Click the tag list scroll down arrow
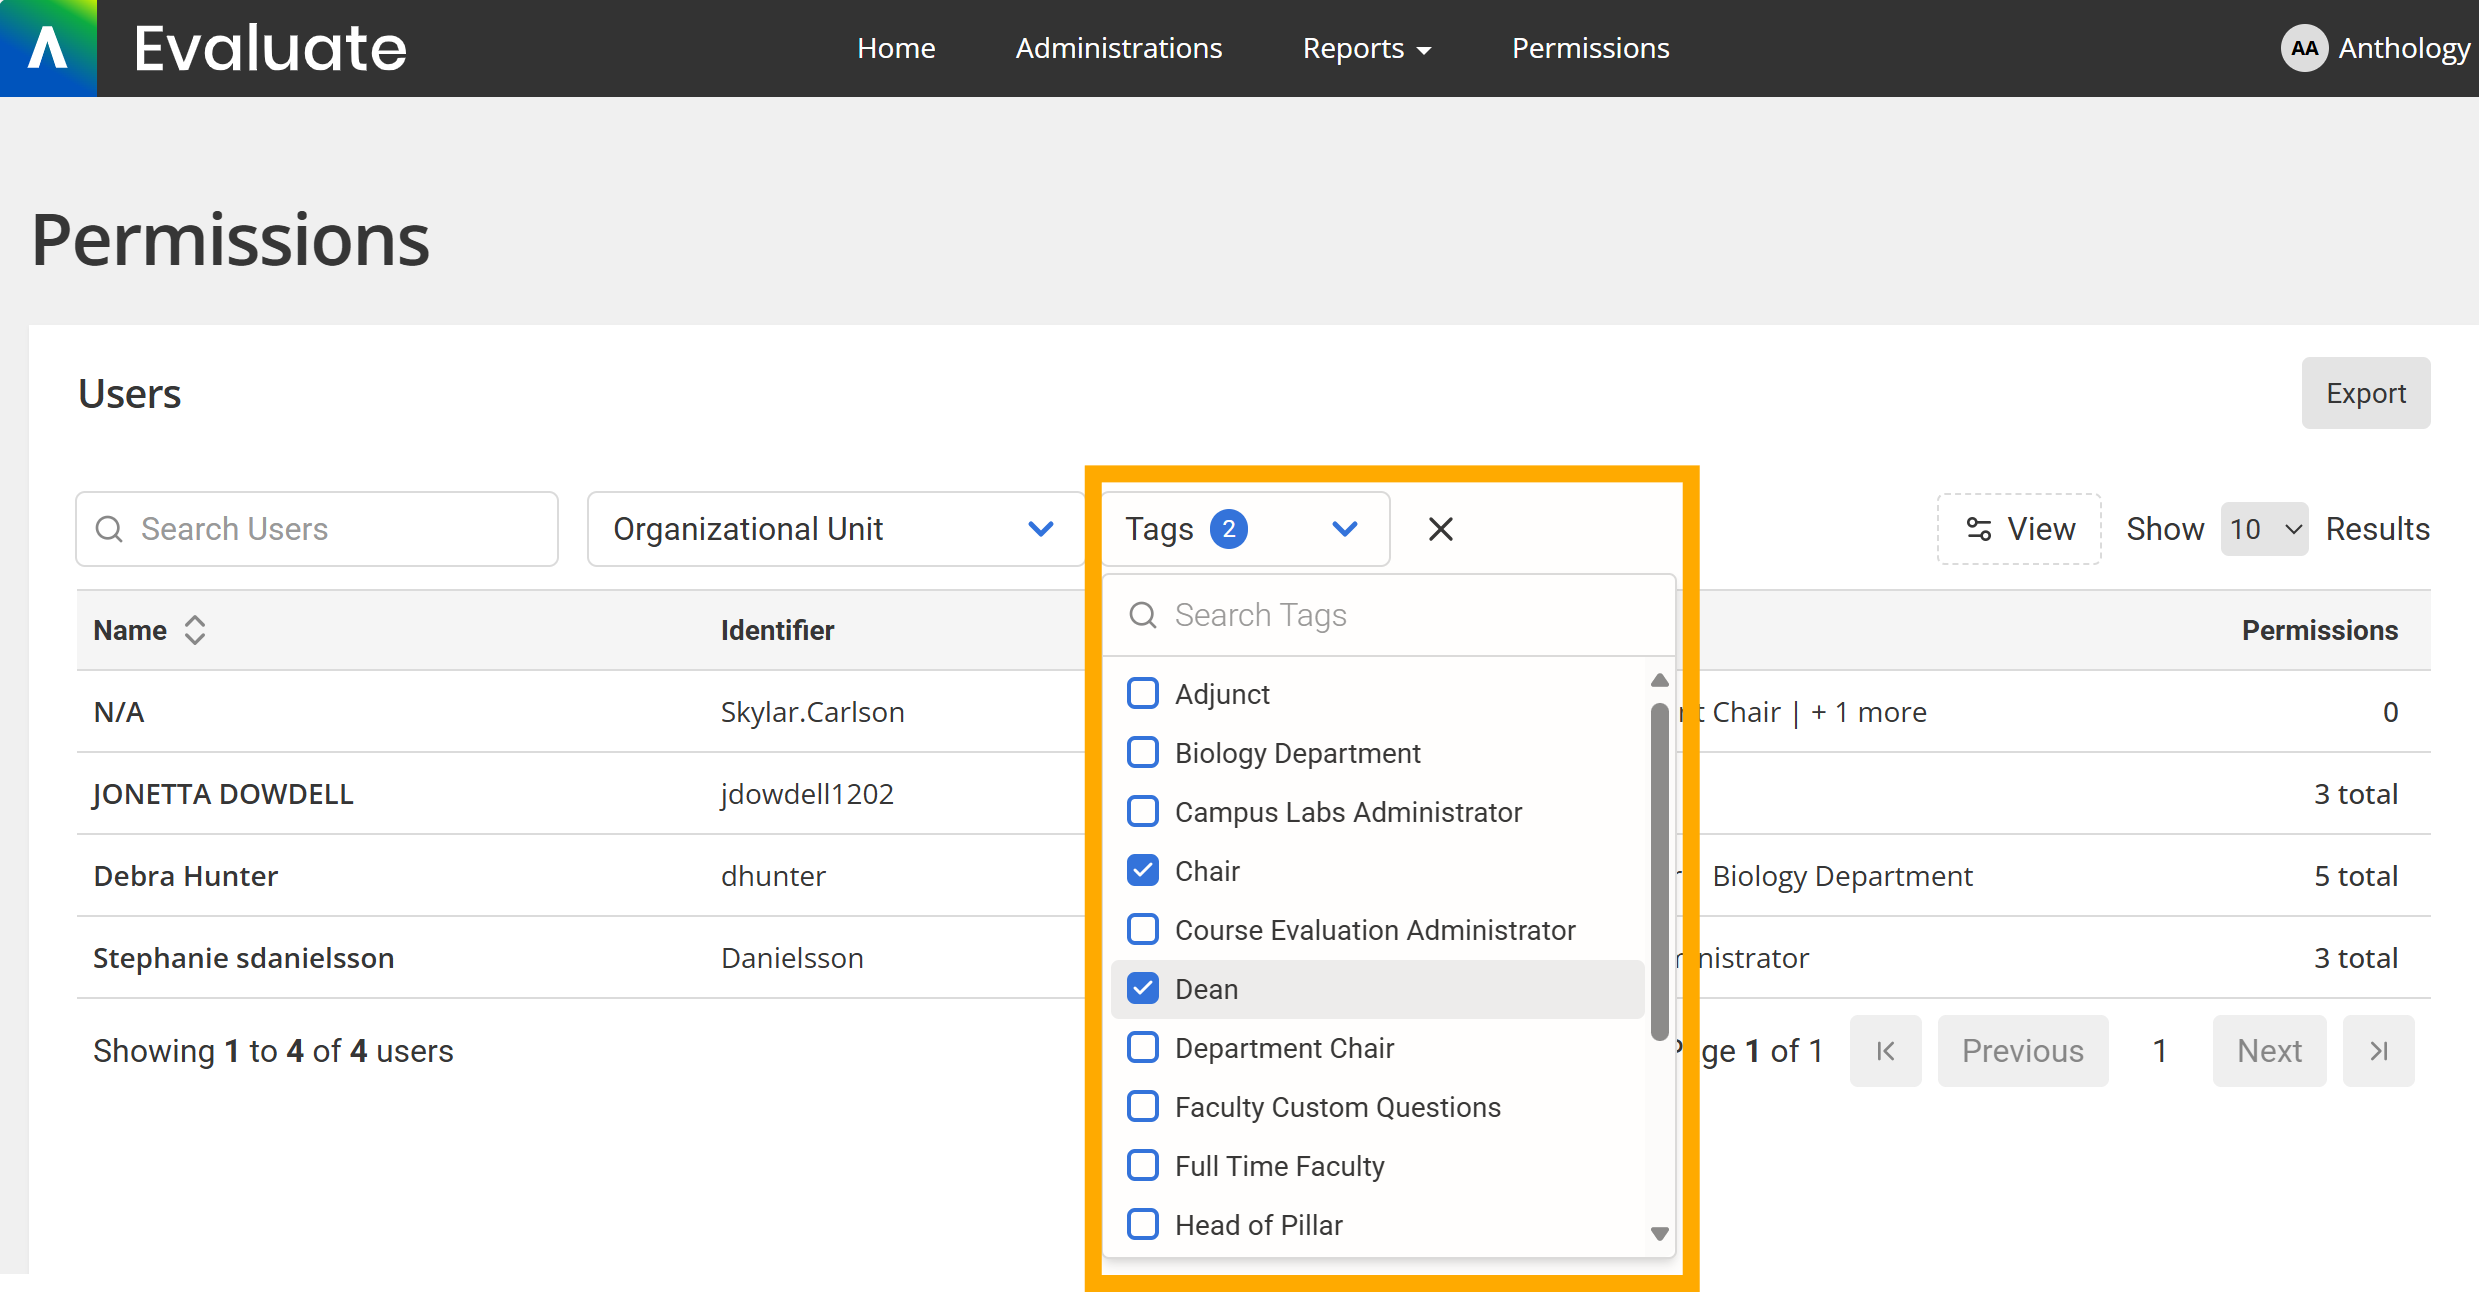The height and width of the screenshot is (1292, 2479). pyautogui.click(x=1659, y=1234)
